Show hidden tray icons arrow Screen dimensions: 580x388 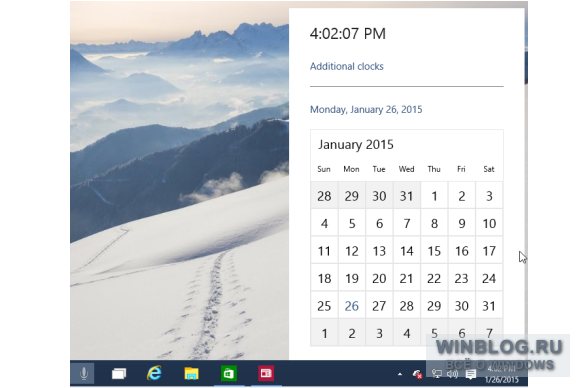coord(400,374)
